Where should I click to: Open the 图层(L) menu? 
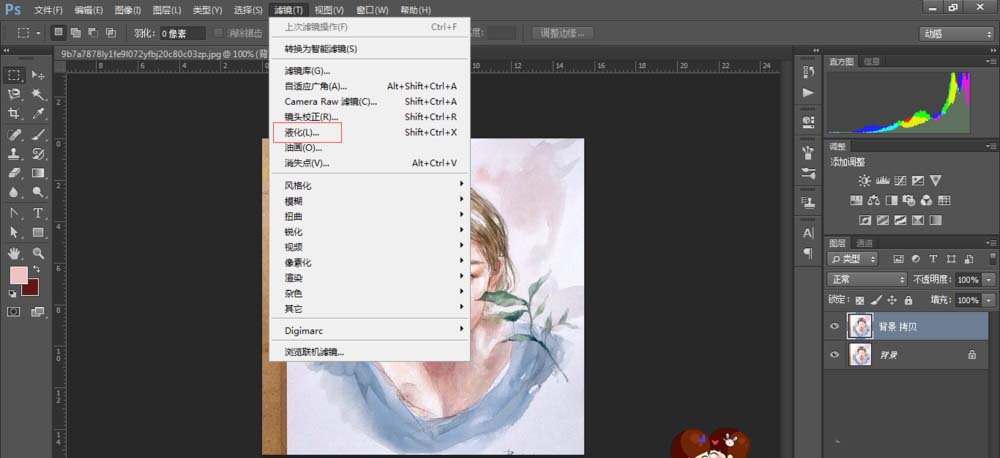coord(167,10)
